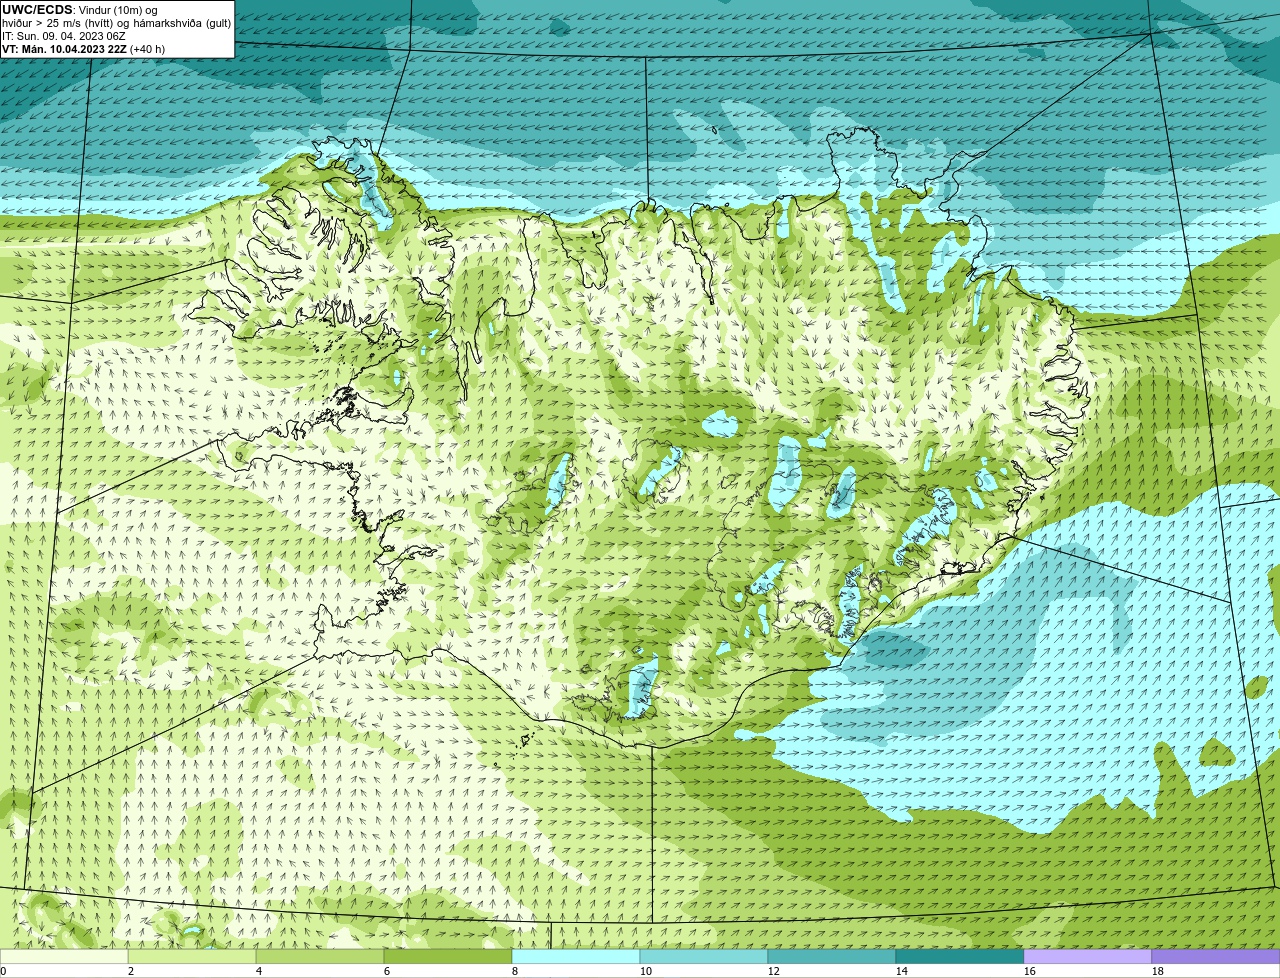Click the legend scale label '18'

click(x=1158, y=971)
